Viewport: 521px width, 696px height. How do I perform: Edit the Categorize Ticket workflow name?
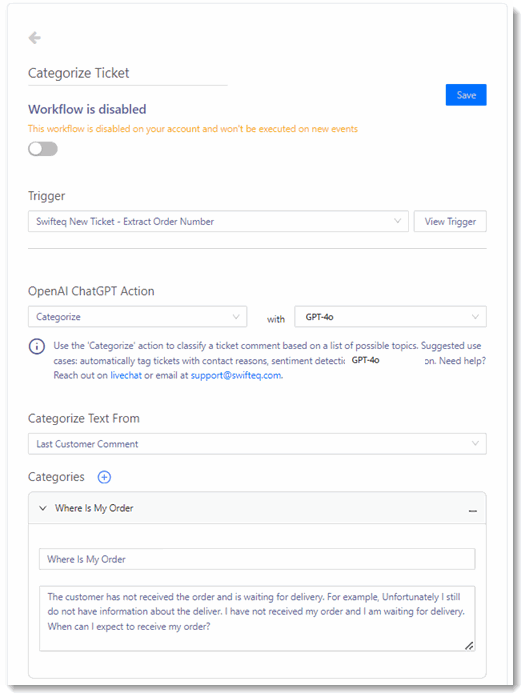tap(128, 73)
